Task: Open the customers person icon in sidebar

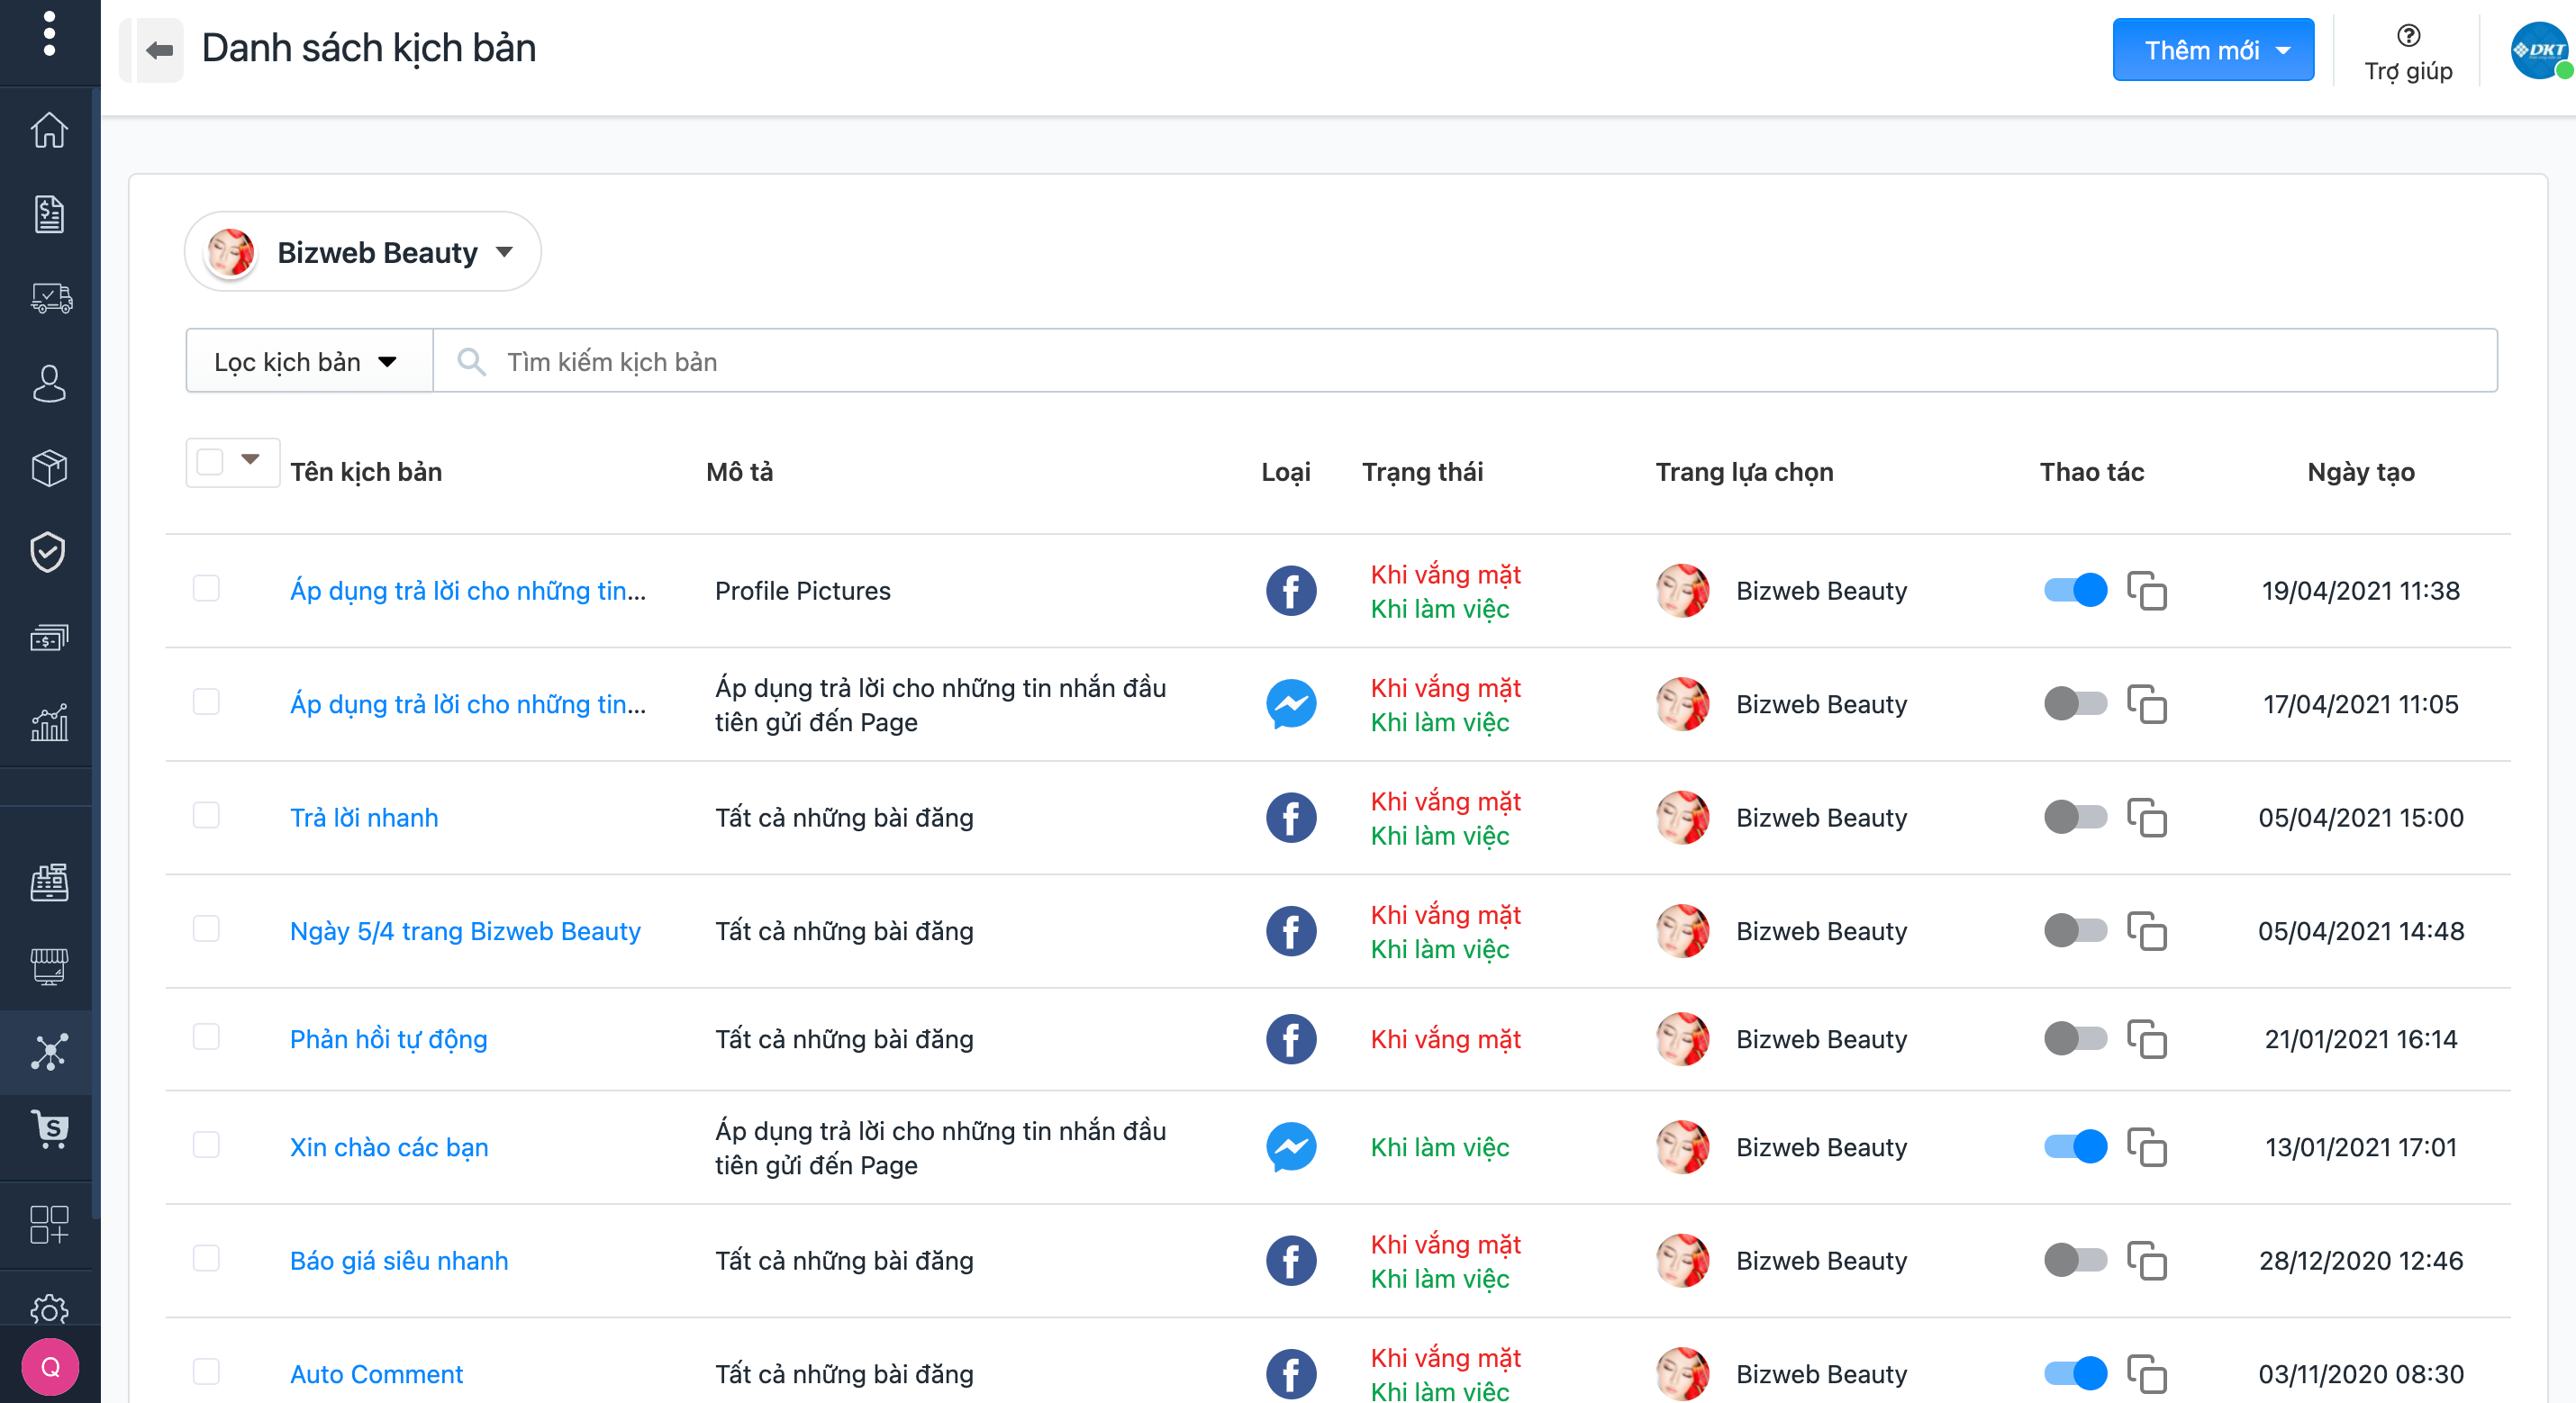Action: [49, 383]
